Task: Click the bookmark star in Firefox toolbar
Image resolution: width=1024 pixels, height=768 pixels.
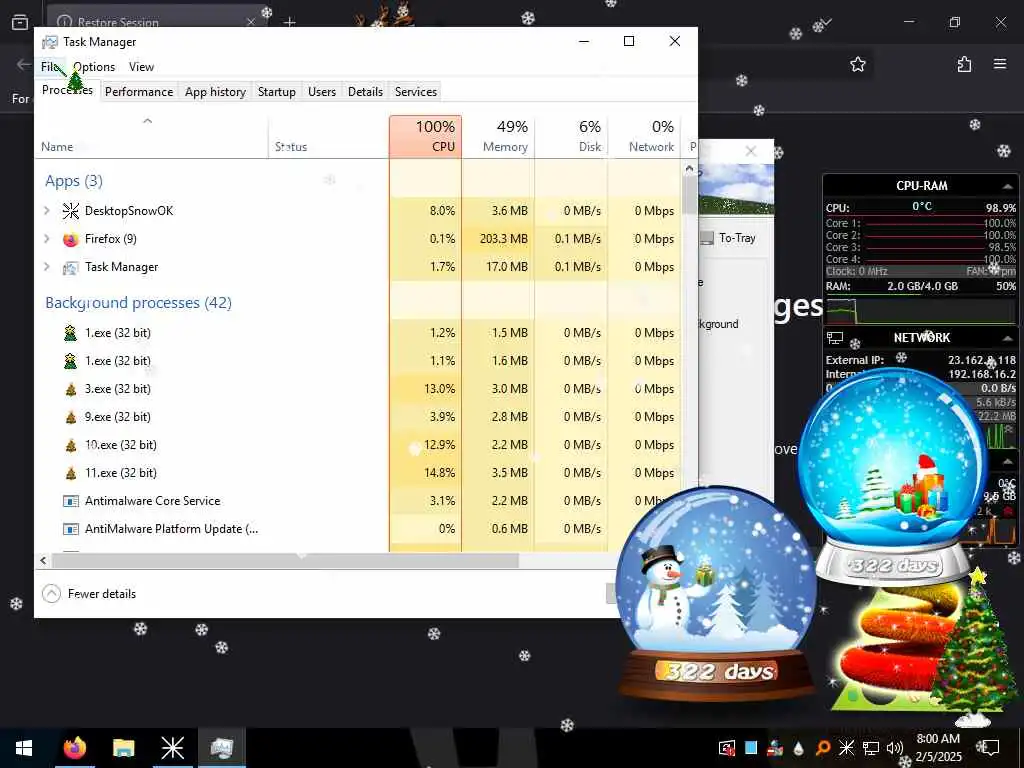Action: [x=858, y=64]
